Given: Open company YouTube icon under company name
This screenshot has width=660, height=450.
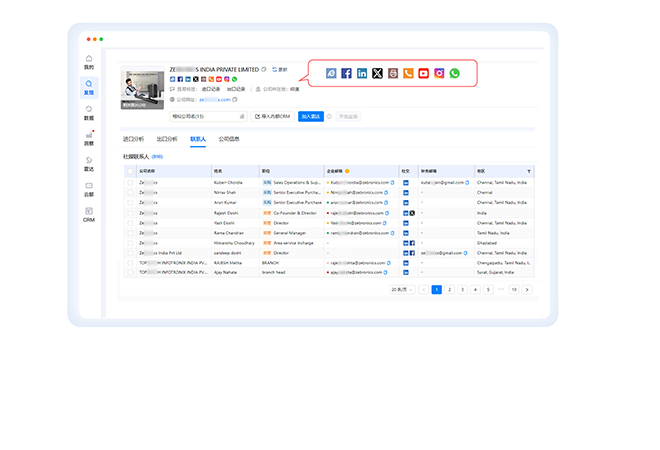Looking at the screenshot, I should tap(219, 79).
